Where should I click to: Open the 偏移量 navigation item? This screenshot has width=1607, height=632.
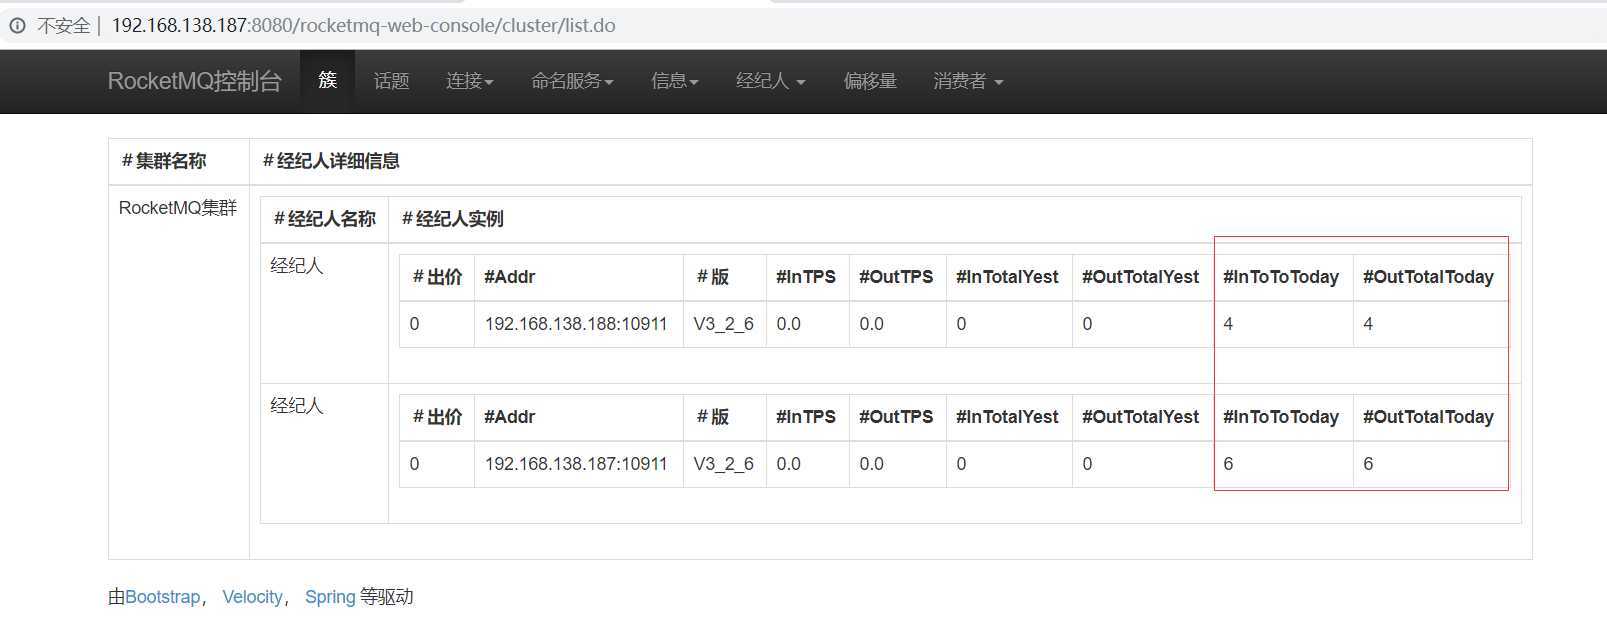870,81
